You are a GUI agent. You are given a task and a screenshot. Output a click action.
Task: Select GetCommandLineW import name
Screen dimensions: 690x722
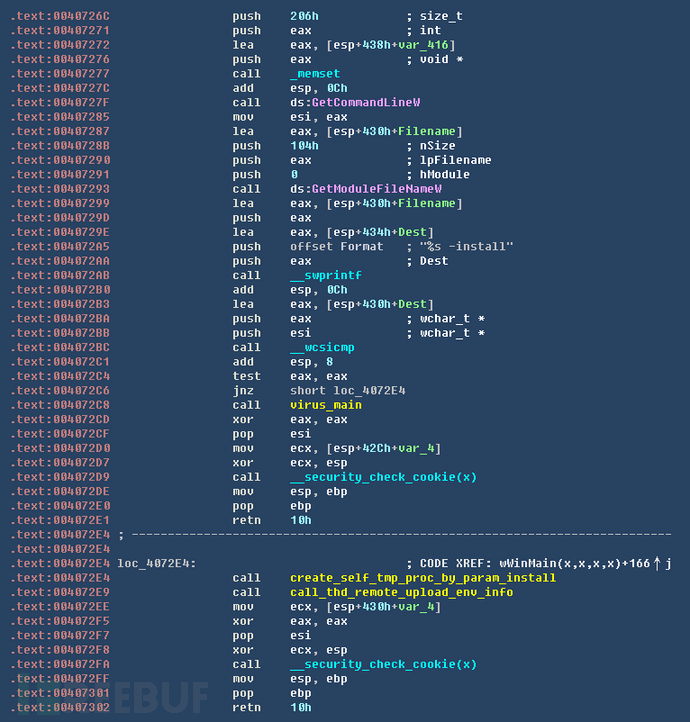click(x=366, y=102)
